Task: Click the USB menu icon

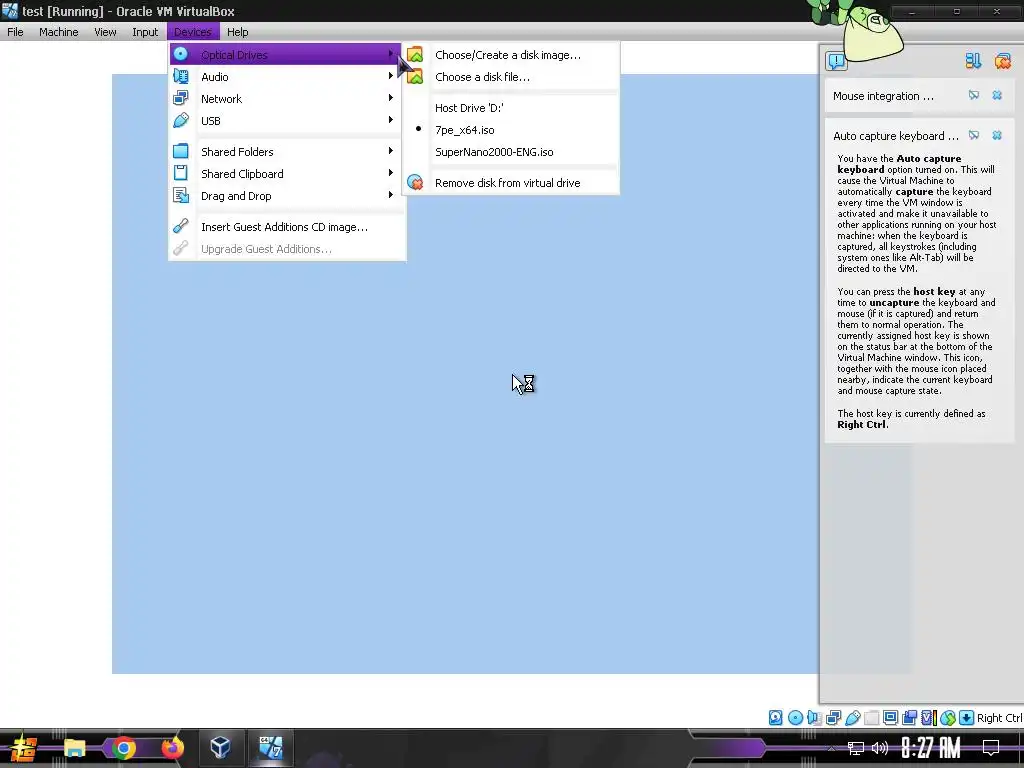Action: pyautogui.click(x=181, y=120)
